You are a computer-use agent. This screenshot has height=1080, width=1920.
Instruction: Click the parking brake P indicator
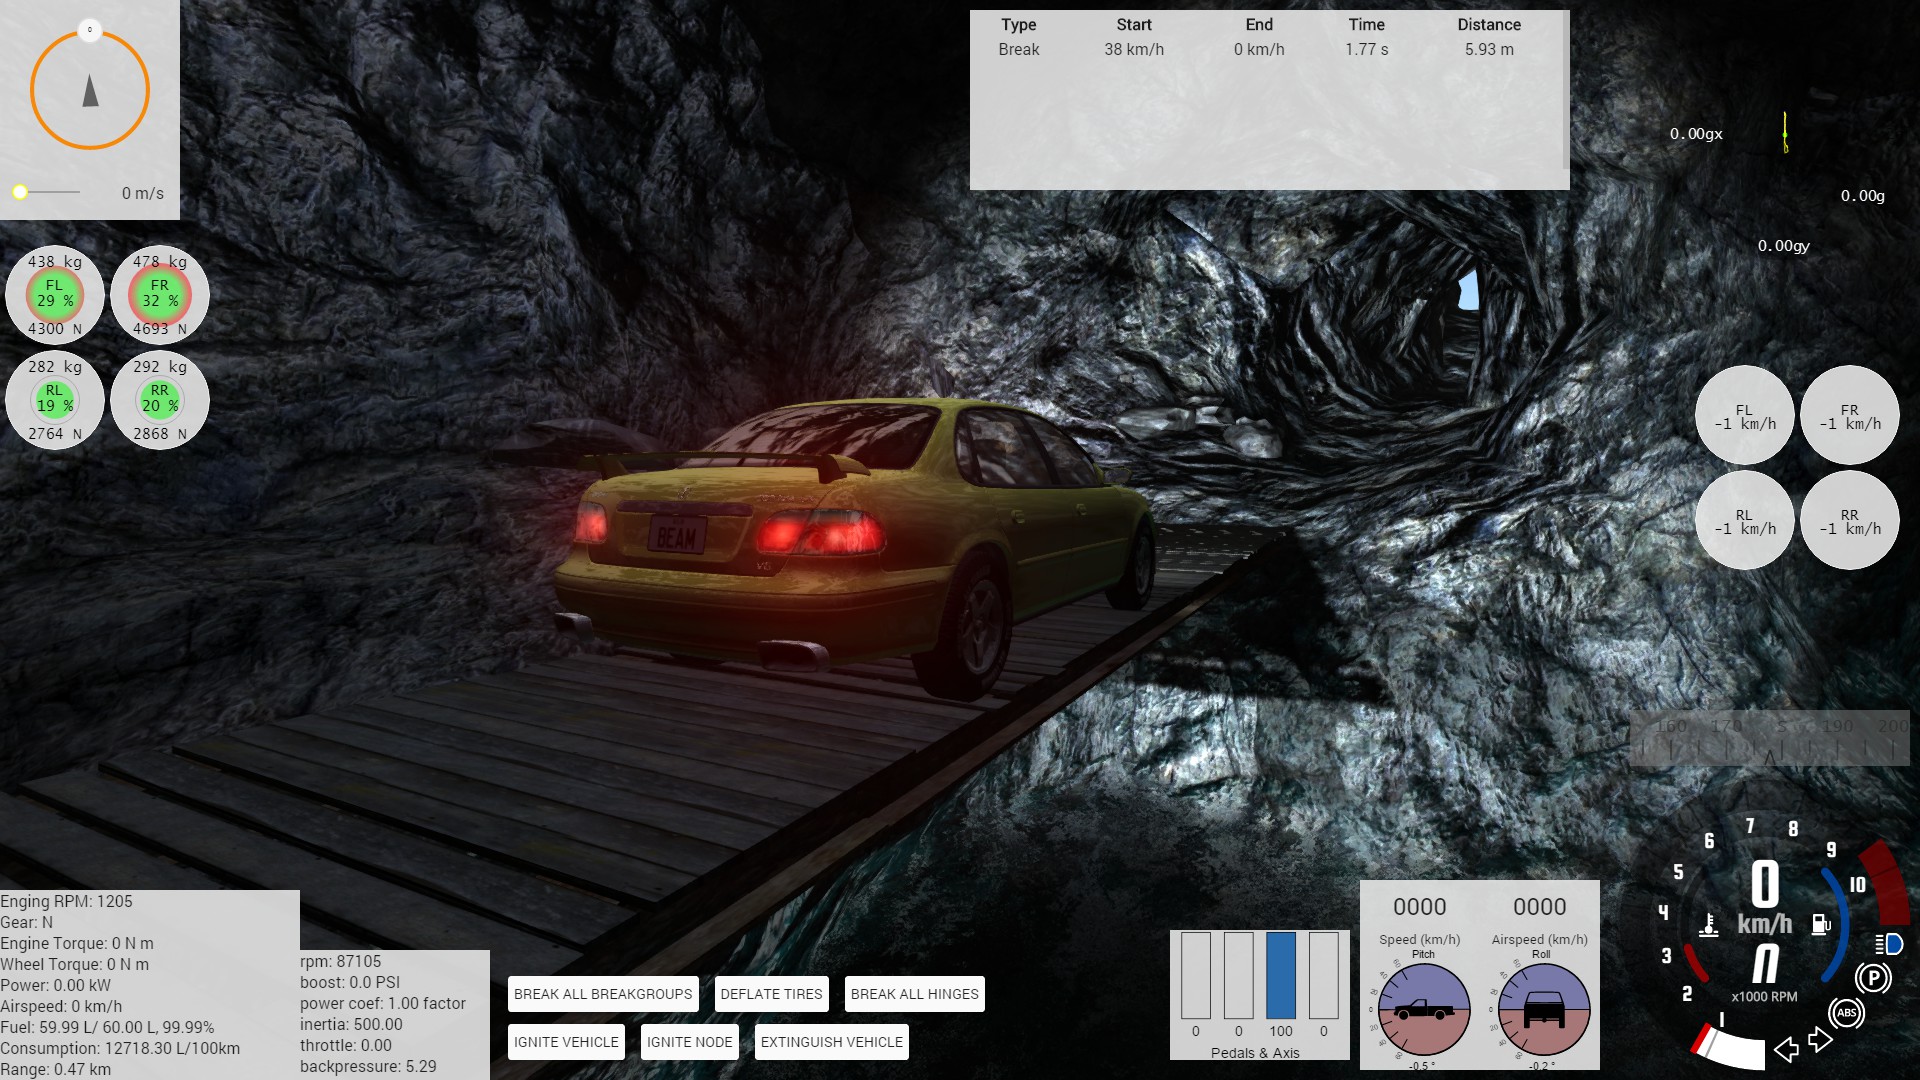(1873, 978)
